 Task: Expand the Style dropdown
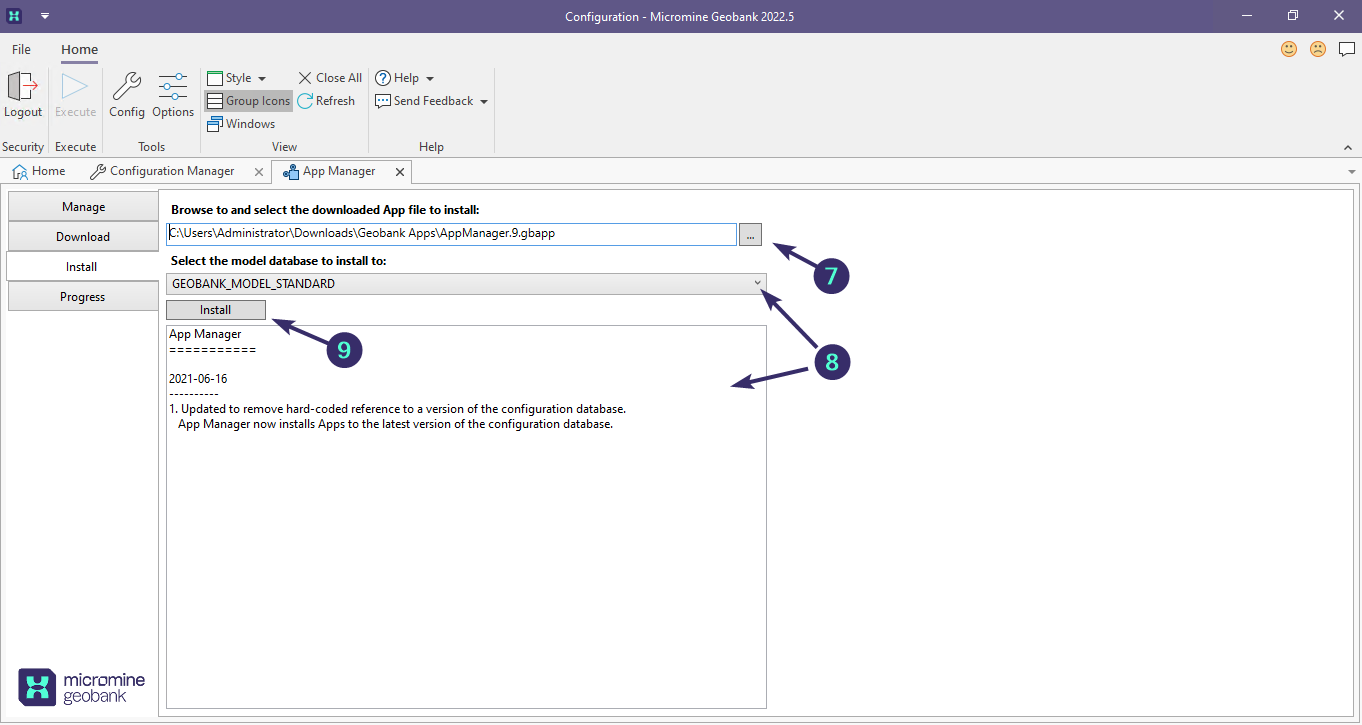[237, 78]
